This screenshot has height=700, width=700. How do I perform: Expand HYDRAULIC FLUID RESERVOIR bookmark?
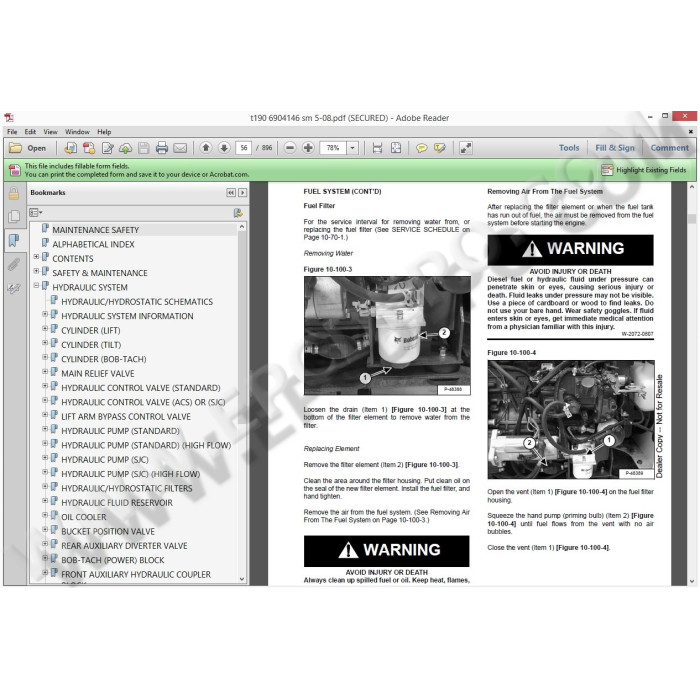[x=45, y=500]
